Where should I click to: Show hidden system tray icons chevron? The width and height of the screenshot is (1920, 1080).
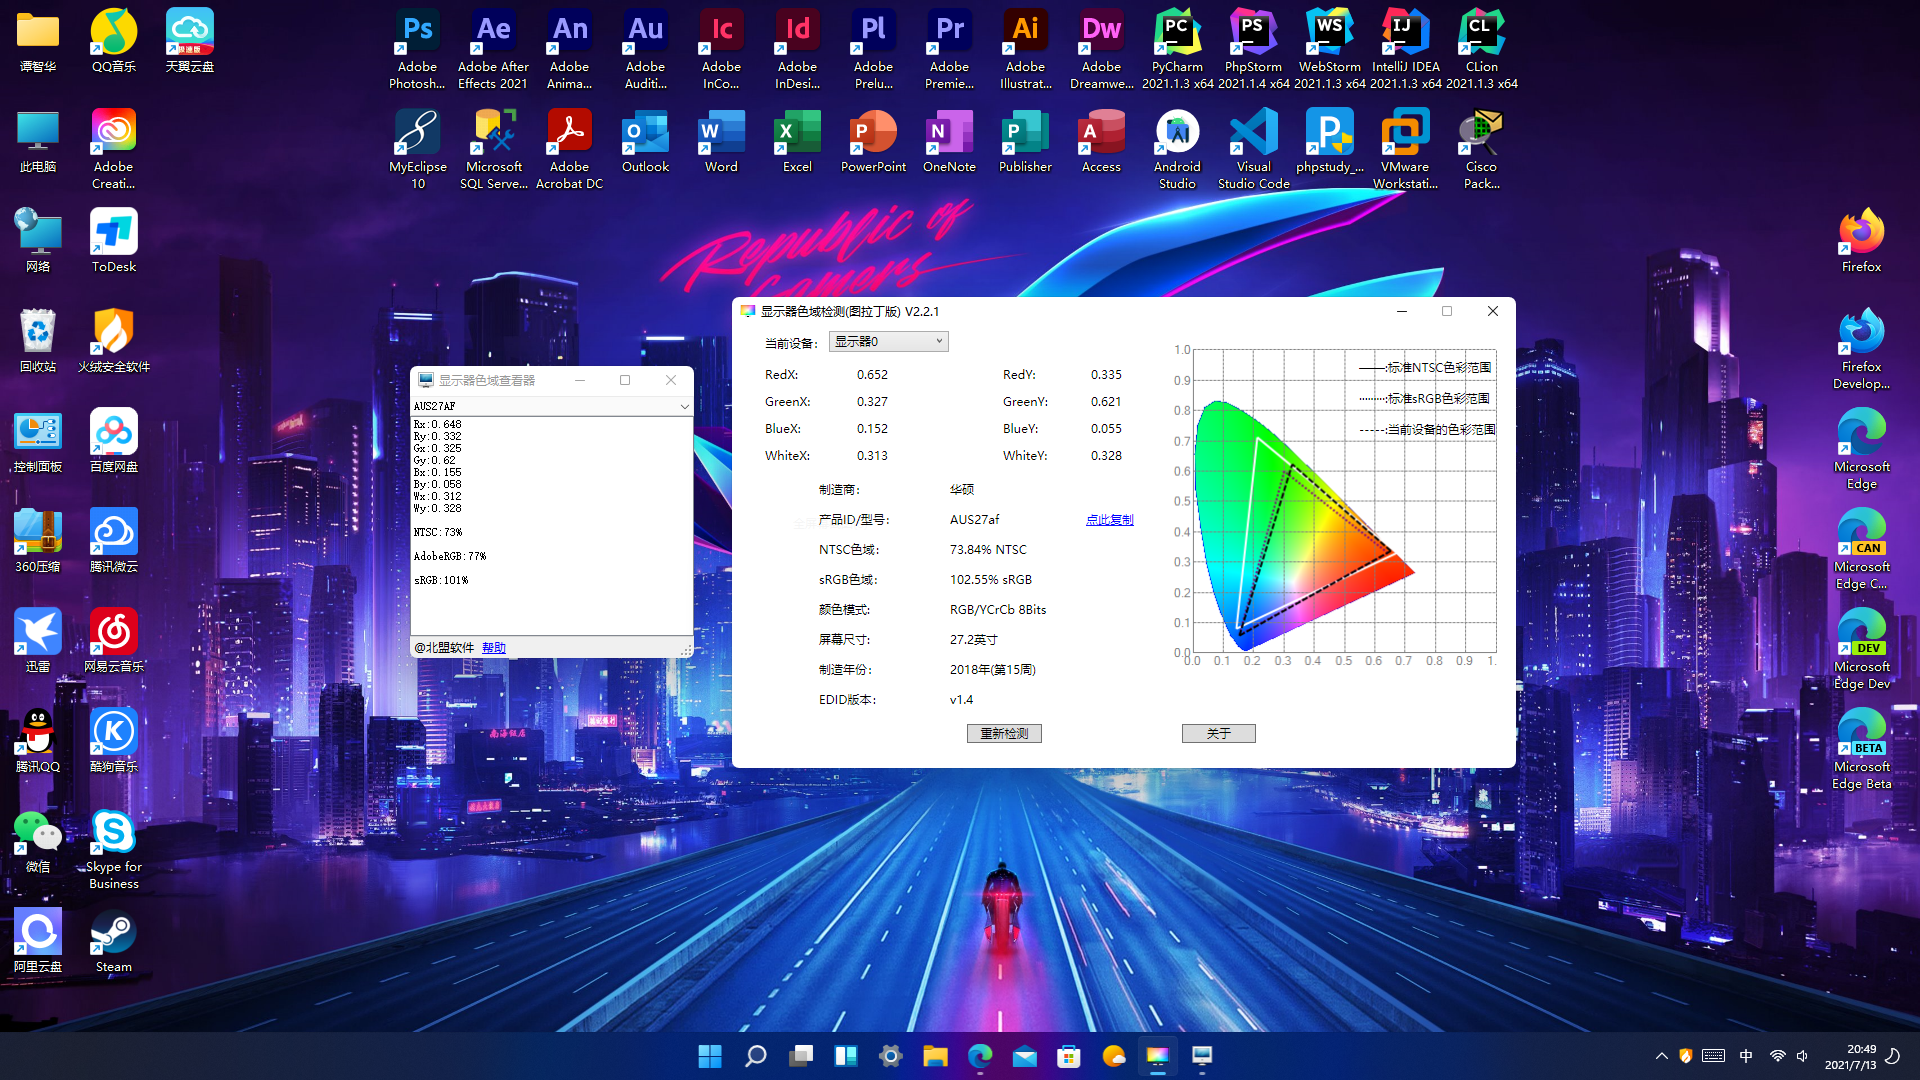(1662, 1056)
